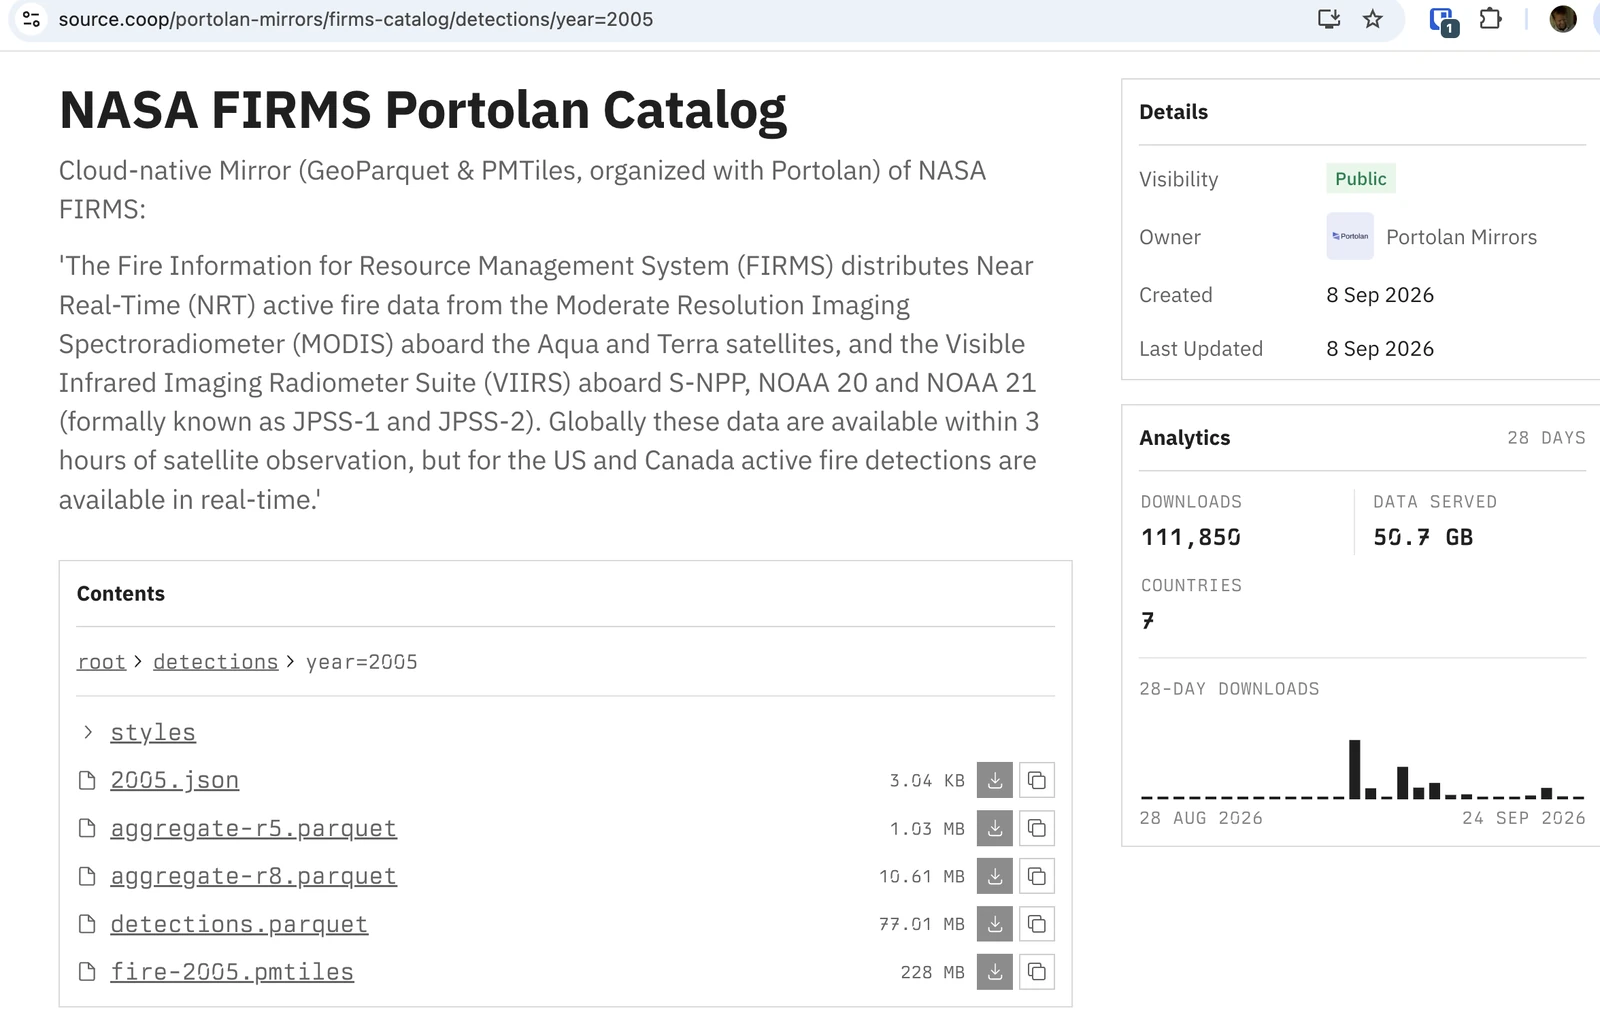Download the fire-2005.pmtiles file
1600x1015 pixels.
coord(995,972)
